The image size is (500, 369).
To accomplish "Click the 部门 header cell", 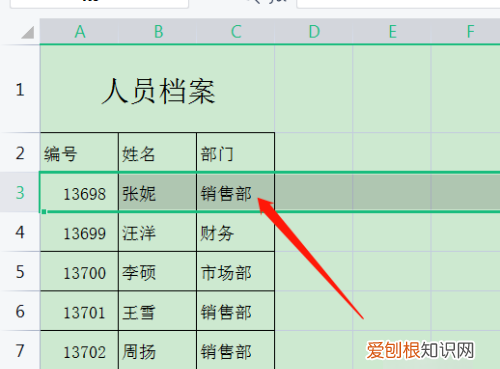I will coord(236,152).
